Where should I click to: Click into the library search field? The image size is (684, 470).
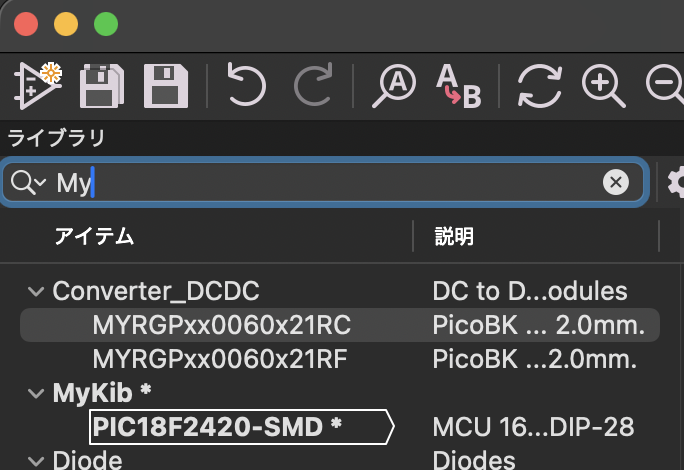[323, 182]
